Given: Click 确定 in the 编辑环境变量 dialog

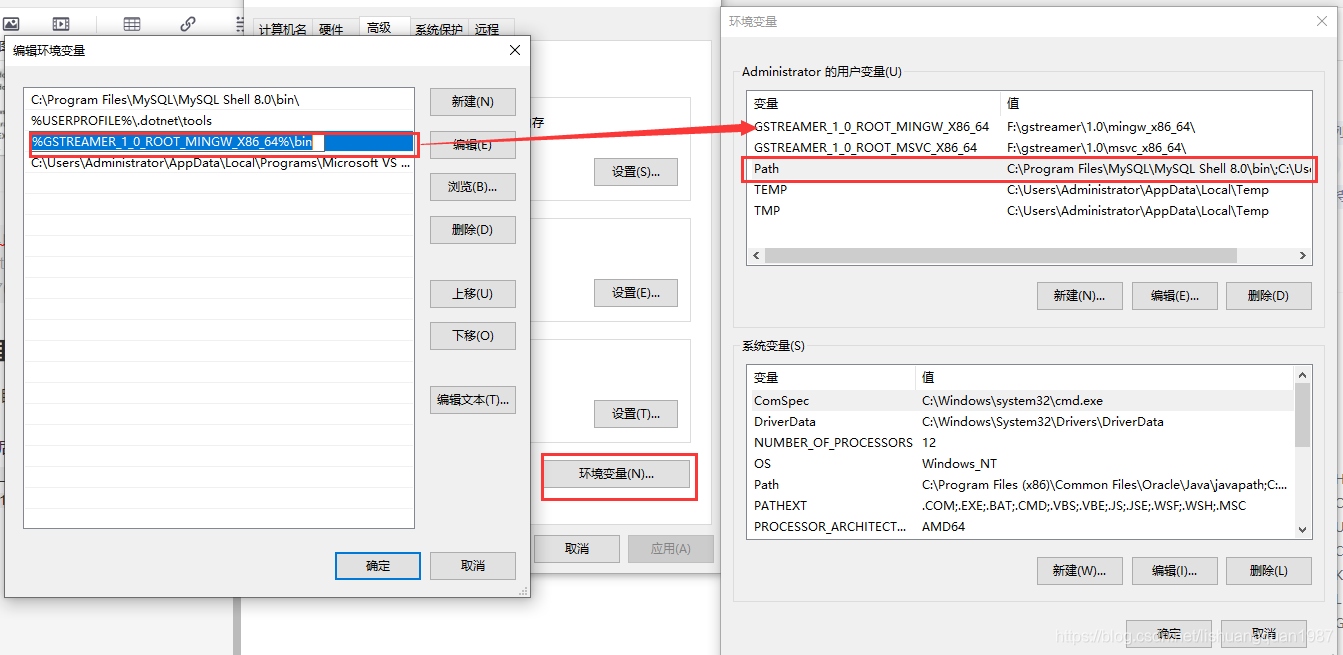Looking at the screenshot, I should tap(378, 566).
